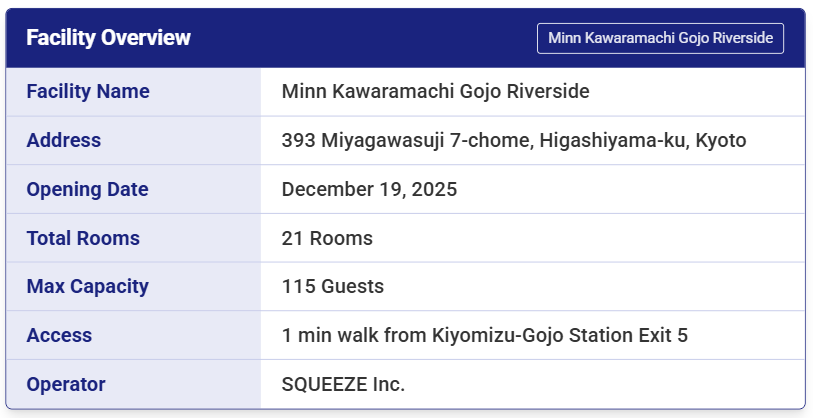The height and width of the screenshot is (418, 813).
Task: Click the Facility Overview heading
Action: (x=108, y=38)
